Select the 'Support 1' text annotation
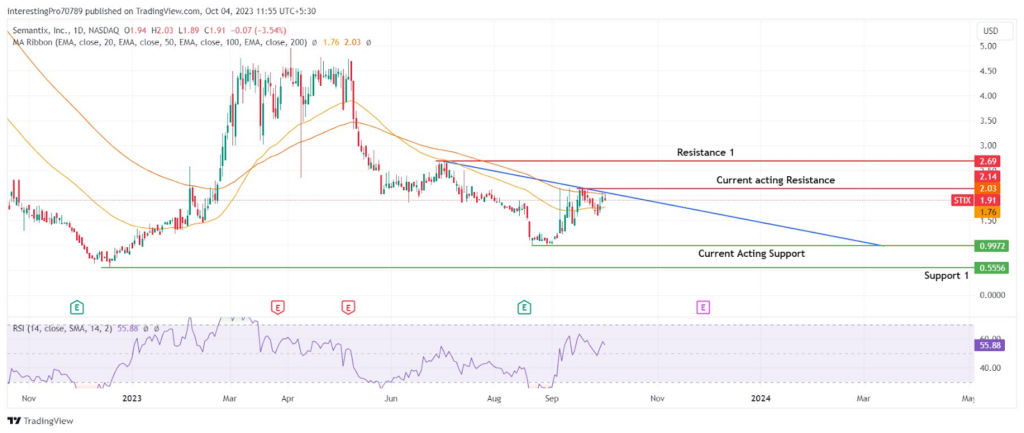 pos(946,276)
